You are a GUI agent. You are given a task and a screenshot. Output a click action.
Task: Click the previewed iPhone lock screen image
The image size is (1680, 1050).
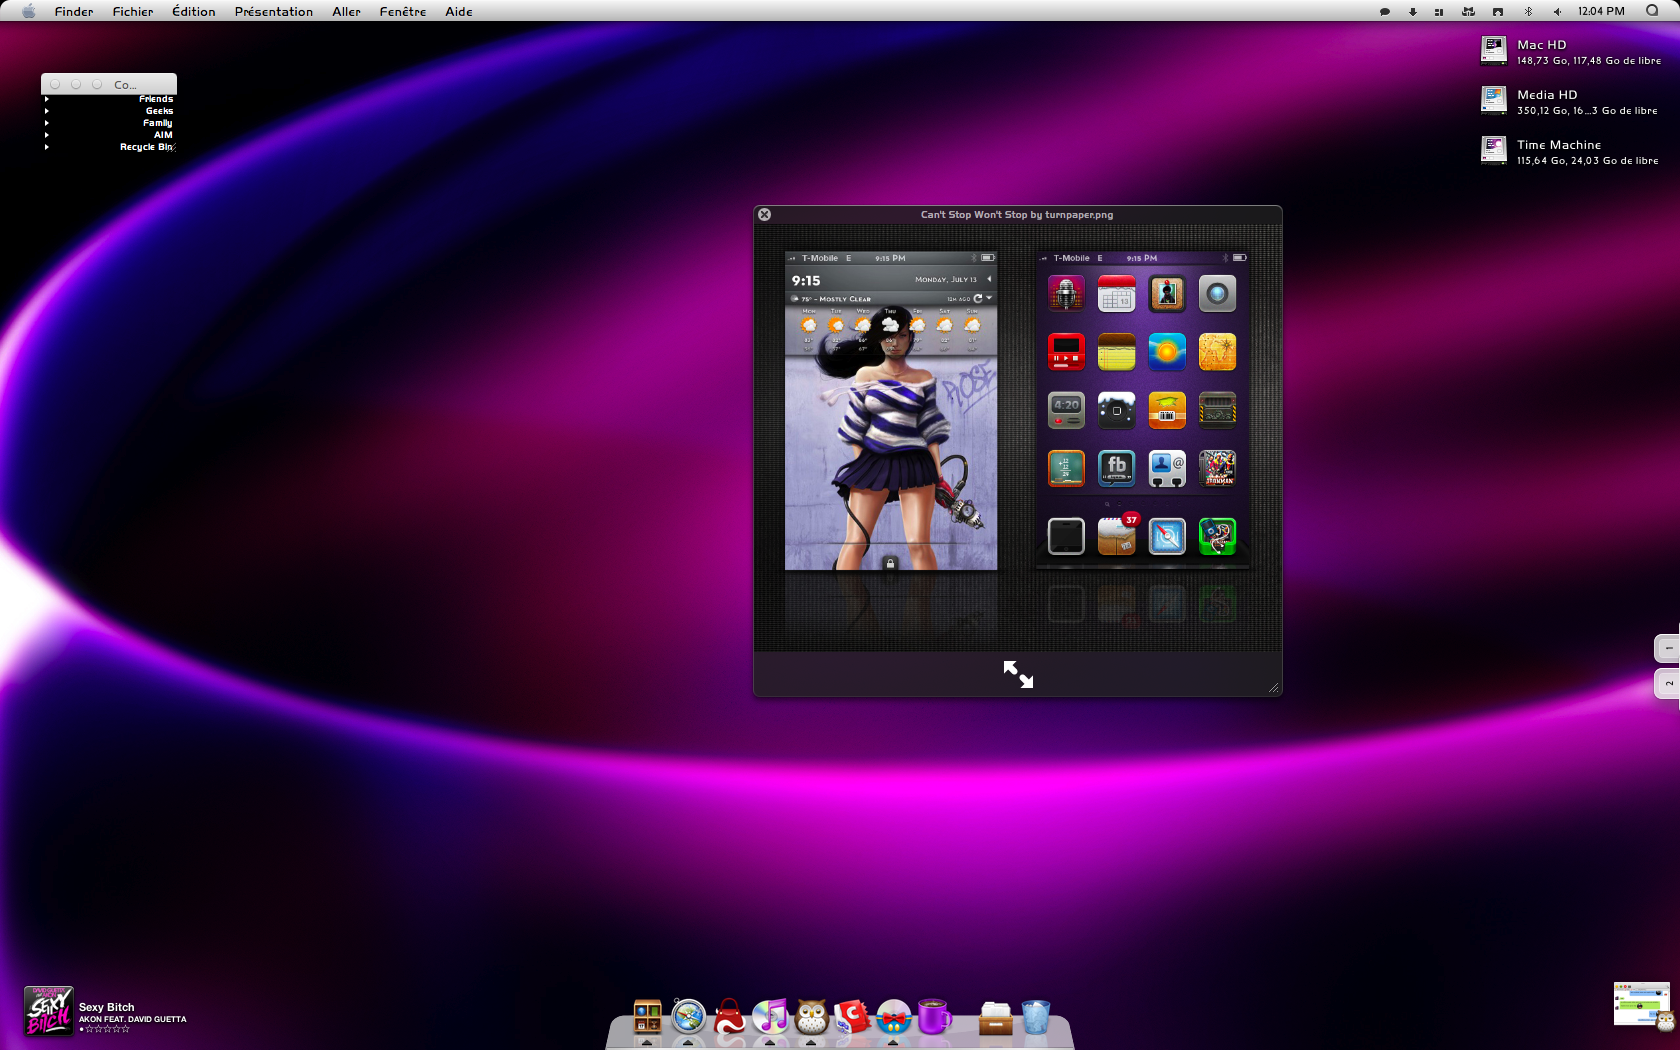point(891,411)
